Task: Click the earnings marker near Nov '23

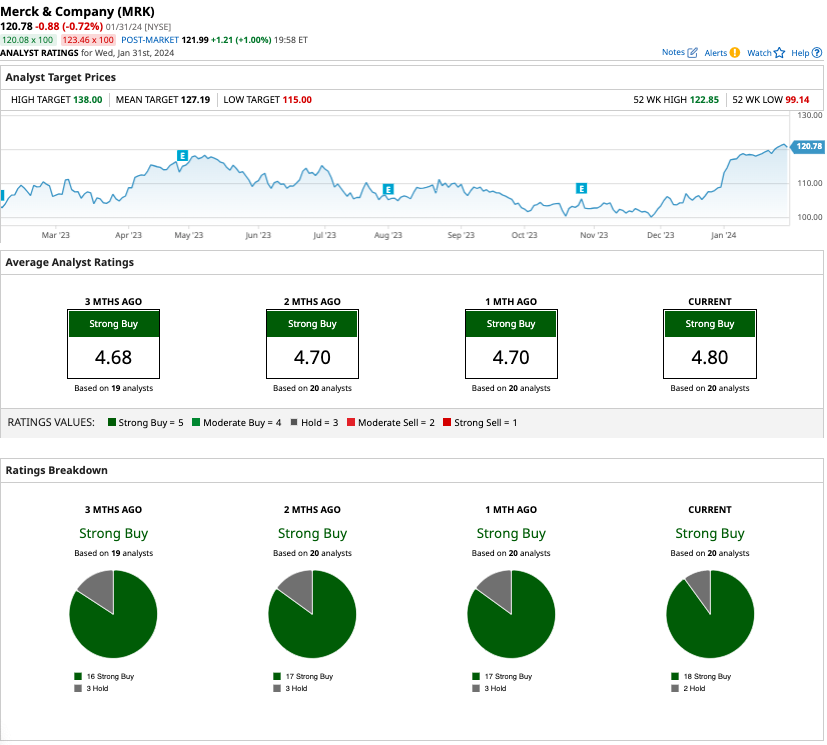Action: point(581,188)
